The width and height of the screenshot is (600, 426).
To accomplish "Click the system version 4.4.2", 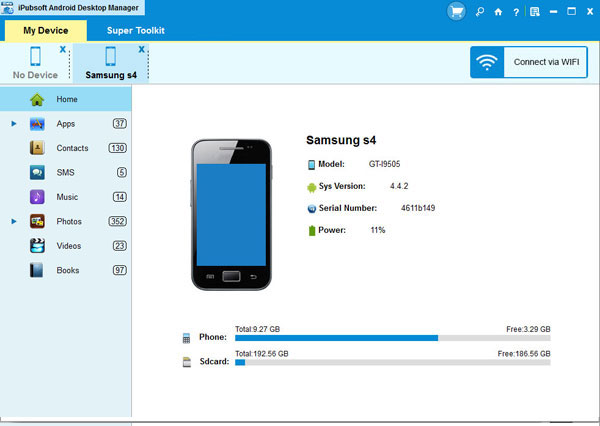I will (399, 186).
